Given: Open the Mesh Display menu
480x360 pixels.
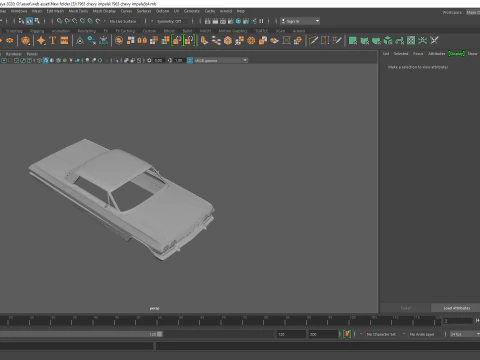Looking at the screenshot, I should tap(104, 11).
